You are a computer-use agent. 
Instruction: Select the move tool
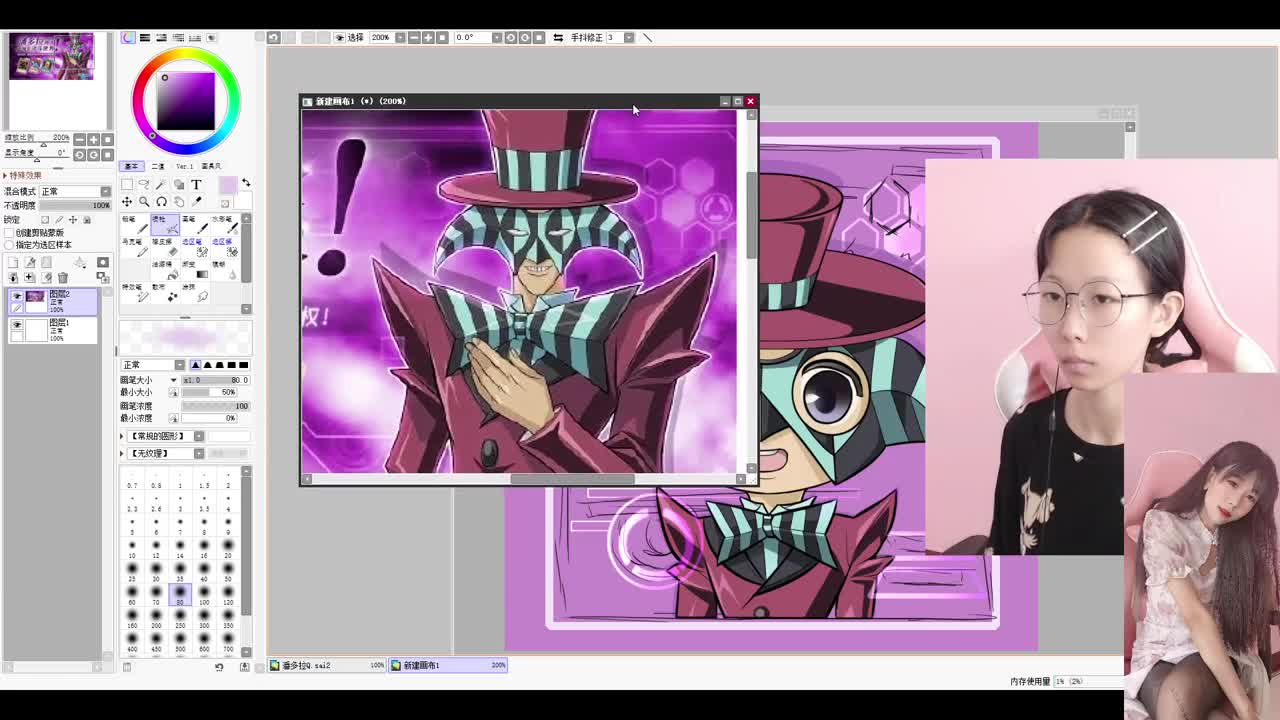[x=127, y=202]
